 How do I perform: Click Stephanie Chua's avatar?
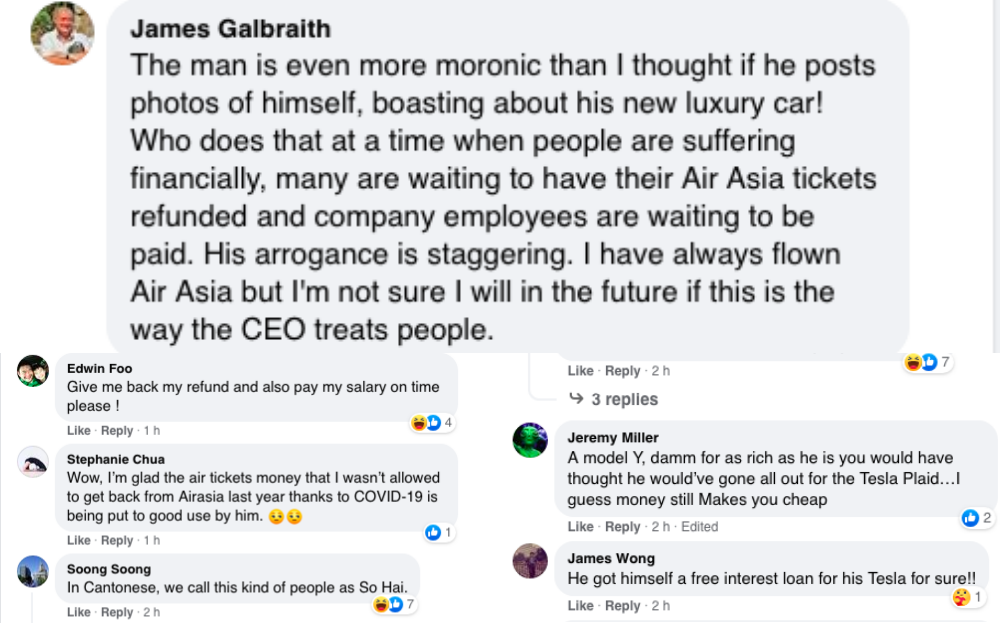tap(33, 461)
